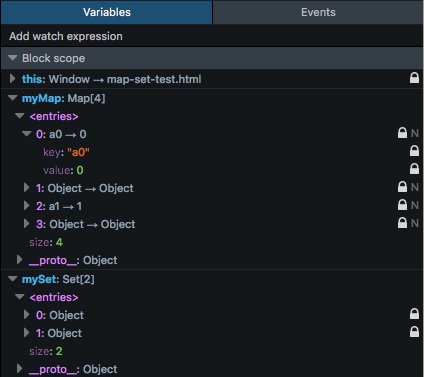Expand the this: Window variable
This screenshot has width=424, height=377.
(12, 79)
